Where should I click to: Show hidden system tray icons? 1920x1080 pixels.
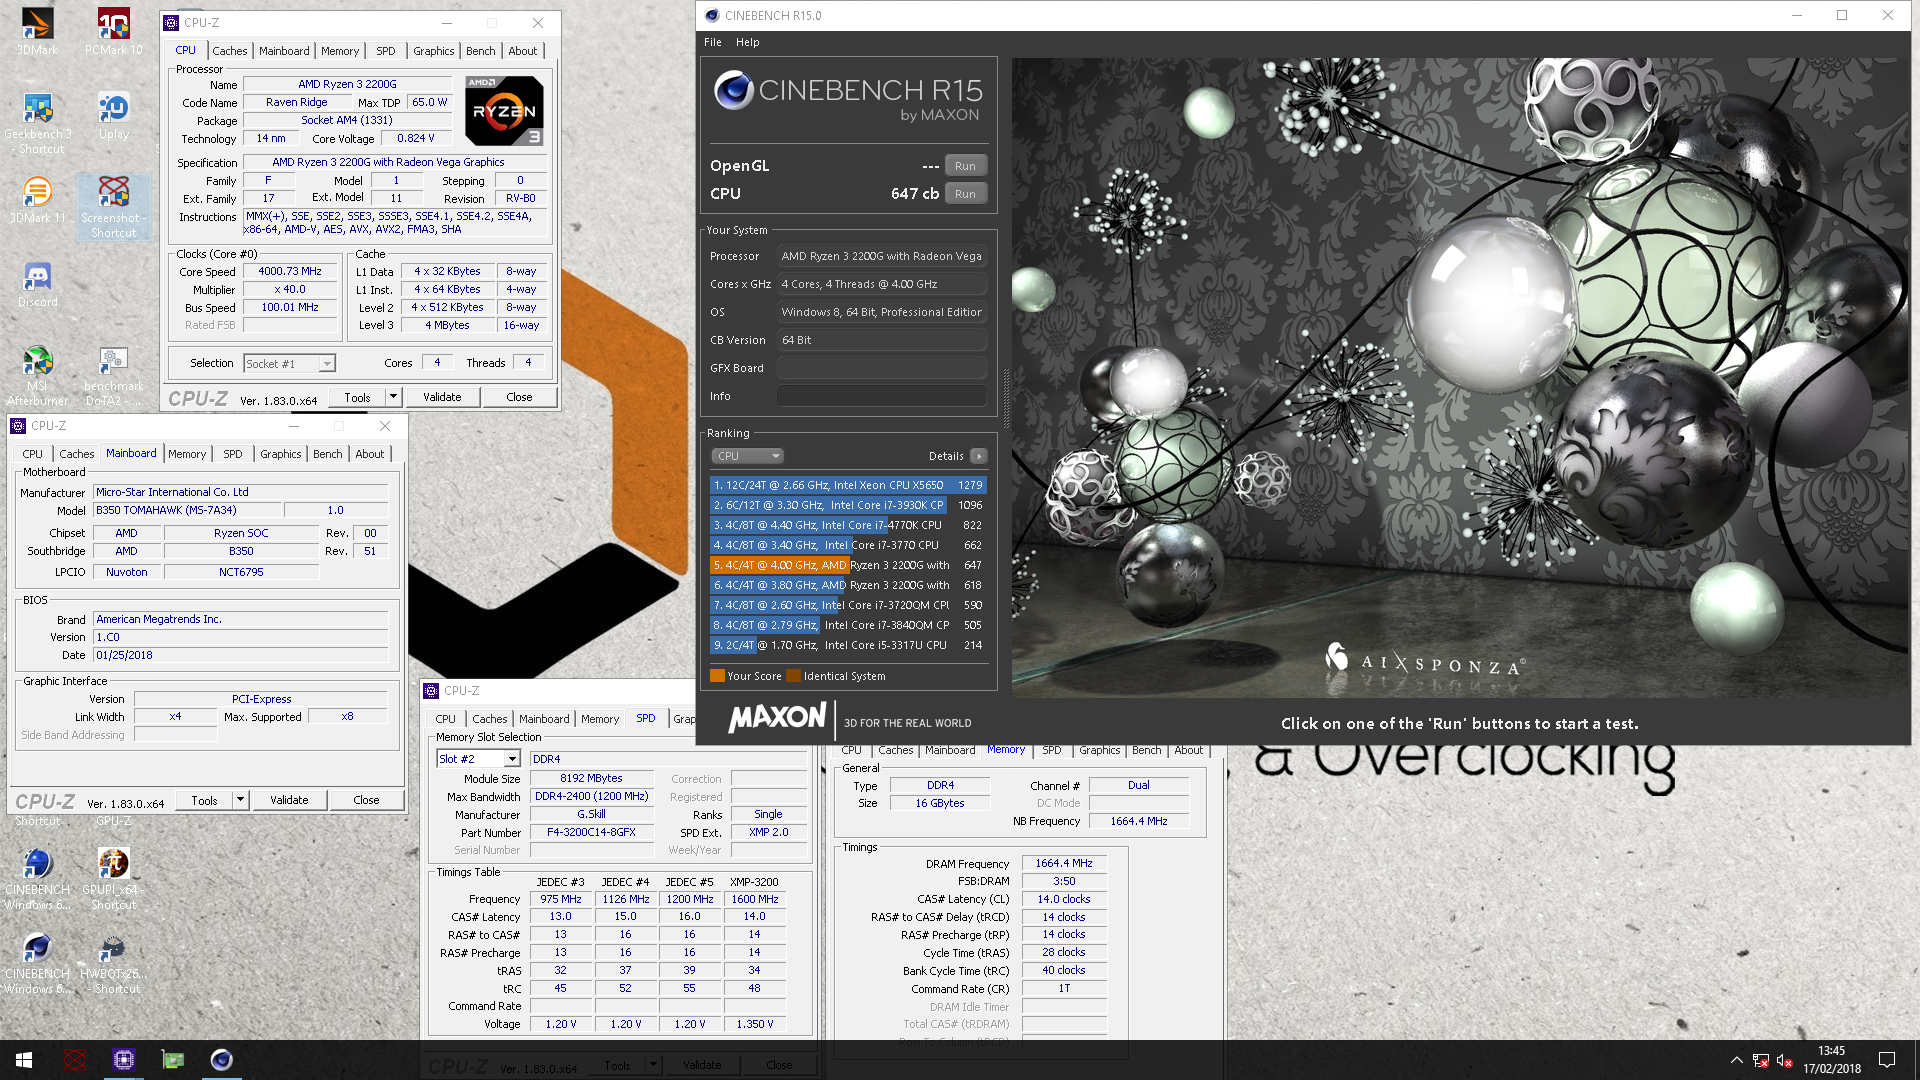click(1736, 1060)
